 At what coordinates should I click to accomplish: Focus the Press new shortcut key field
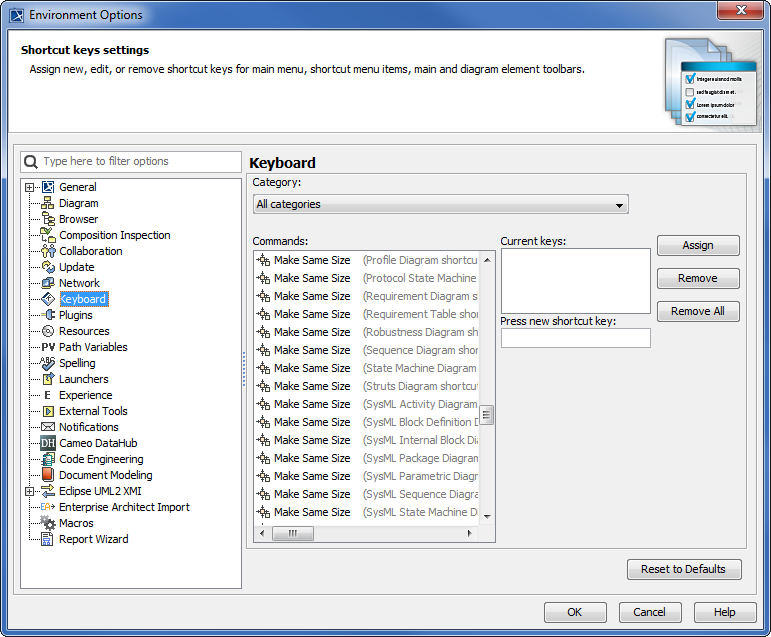tap(576, 338)
